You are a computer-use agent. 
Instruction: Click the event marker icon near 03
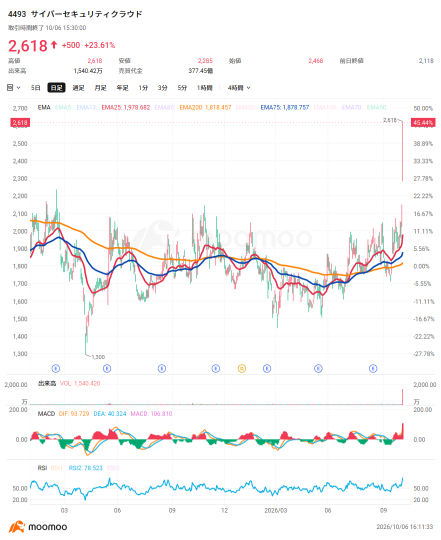(x=56, y=368)
